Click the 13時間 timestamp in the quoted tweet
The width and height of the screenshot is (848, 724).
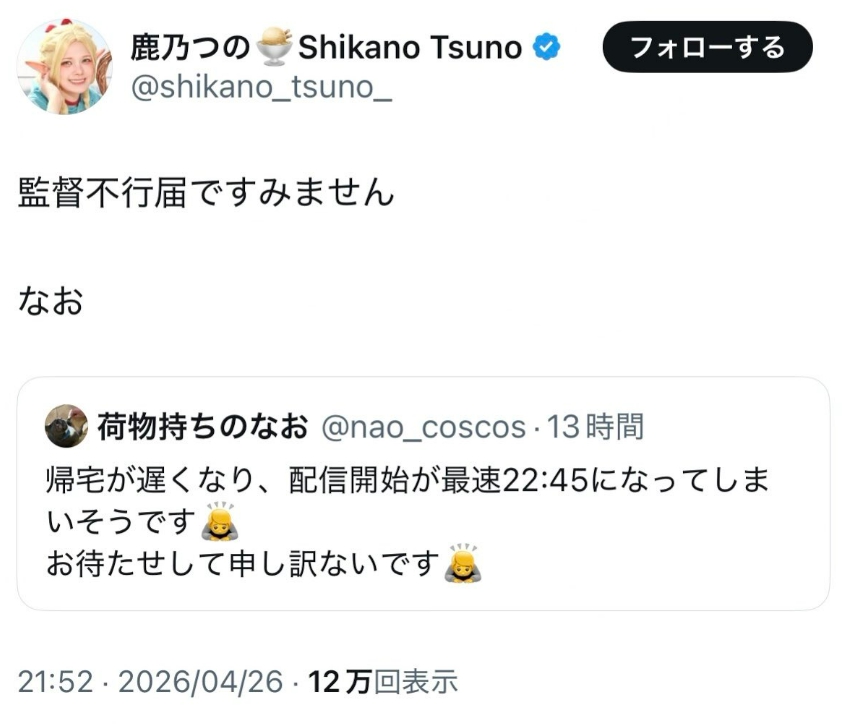click(x=596, y=427)
